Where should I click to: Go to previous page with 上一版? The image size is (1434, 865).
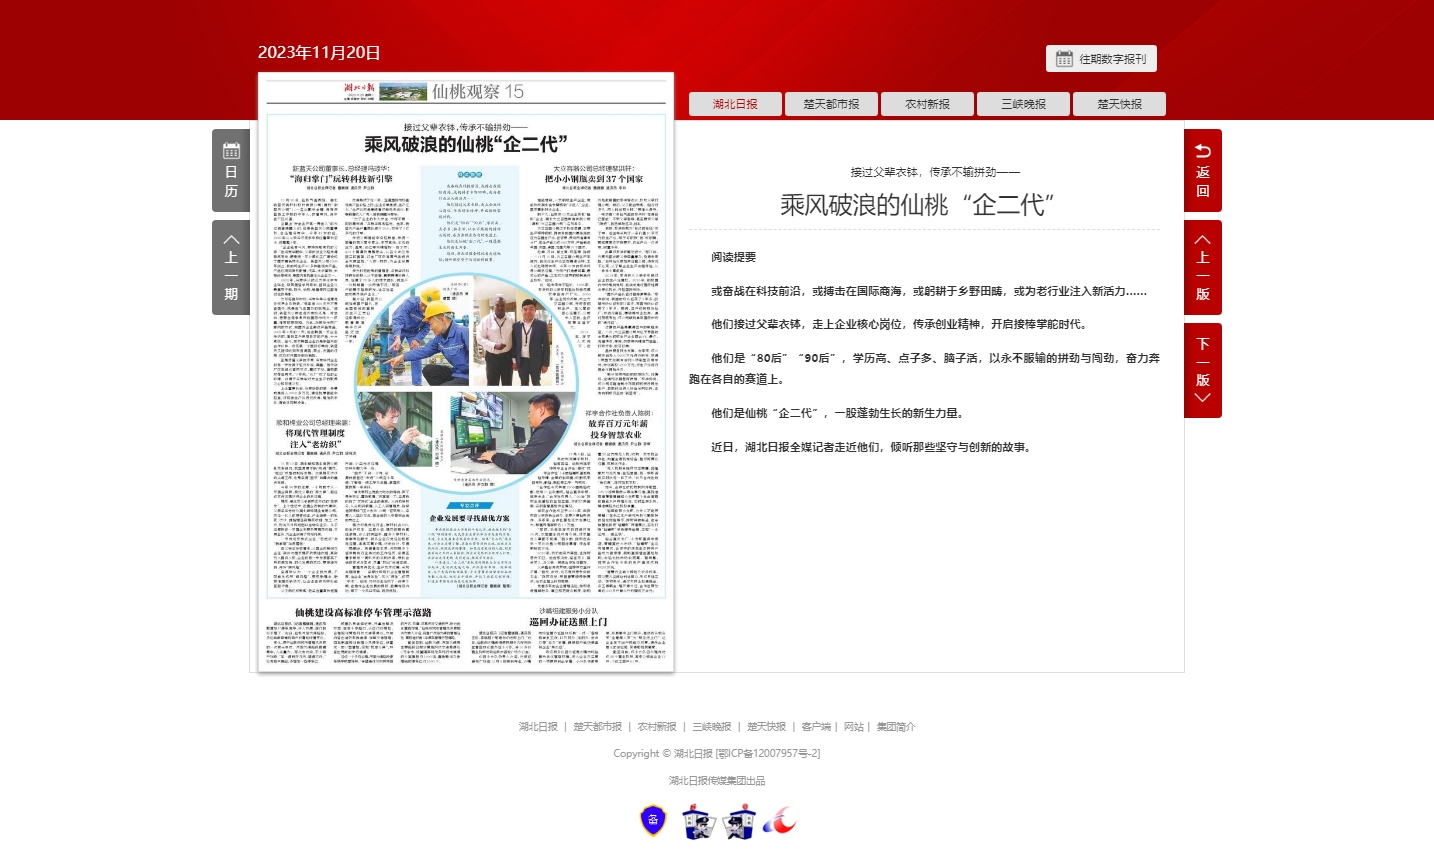1202,267
